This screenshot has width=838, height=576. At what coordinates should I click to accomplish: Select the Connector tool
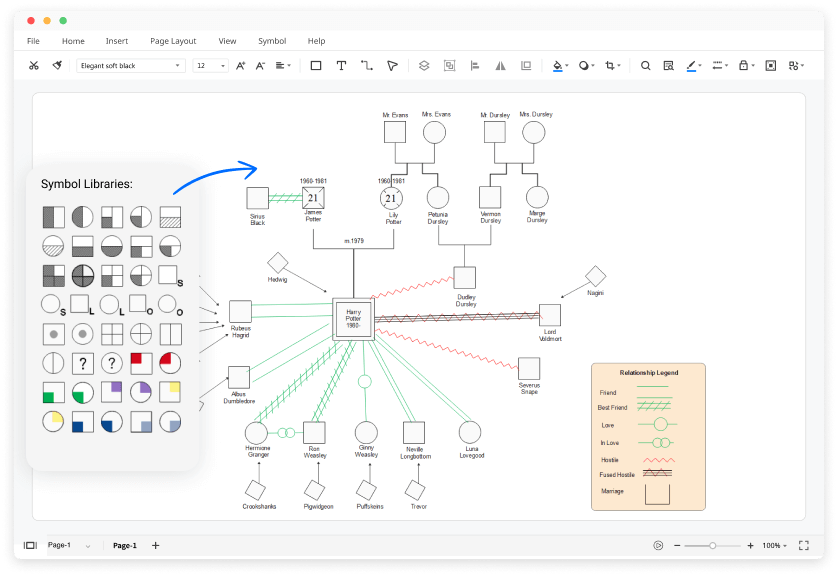[367, 66]
